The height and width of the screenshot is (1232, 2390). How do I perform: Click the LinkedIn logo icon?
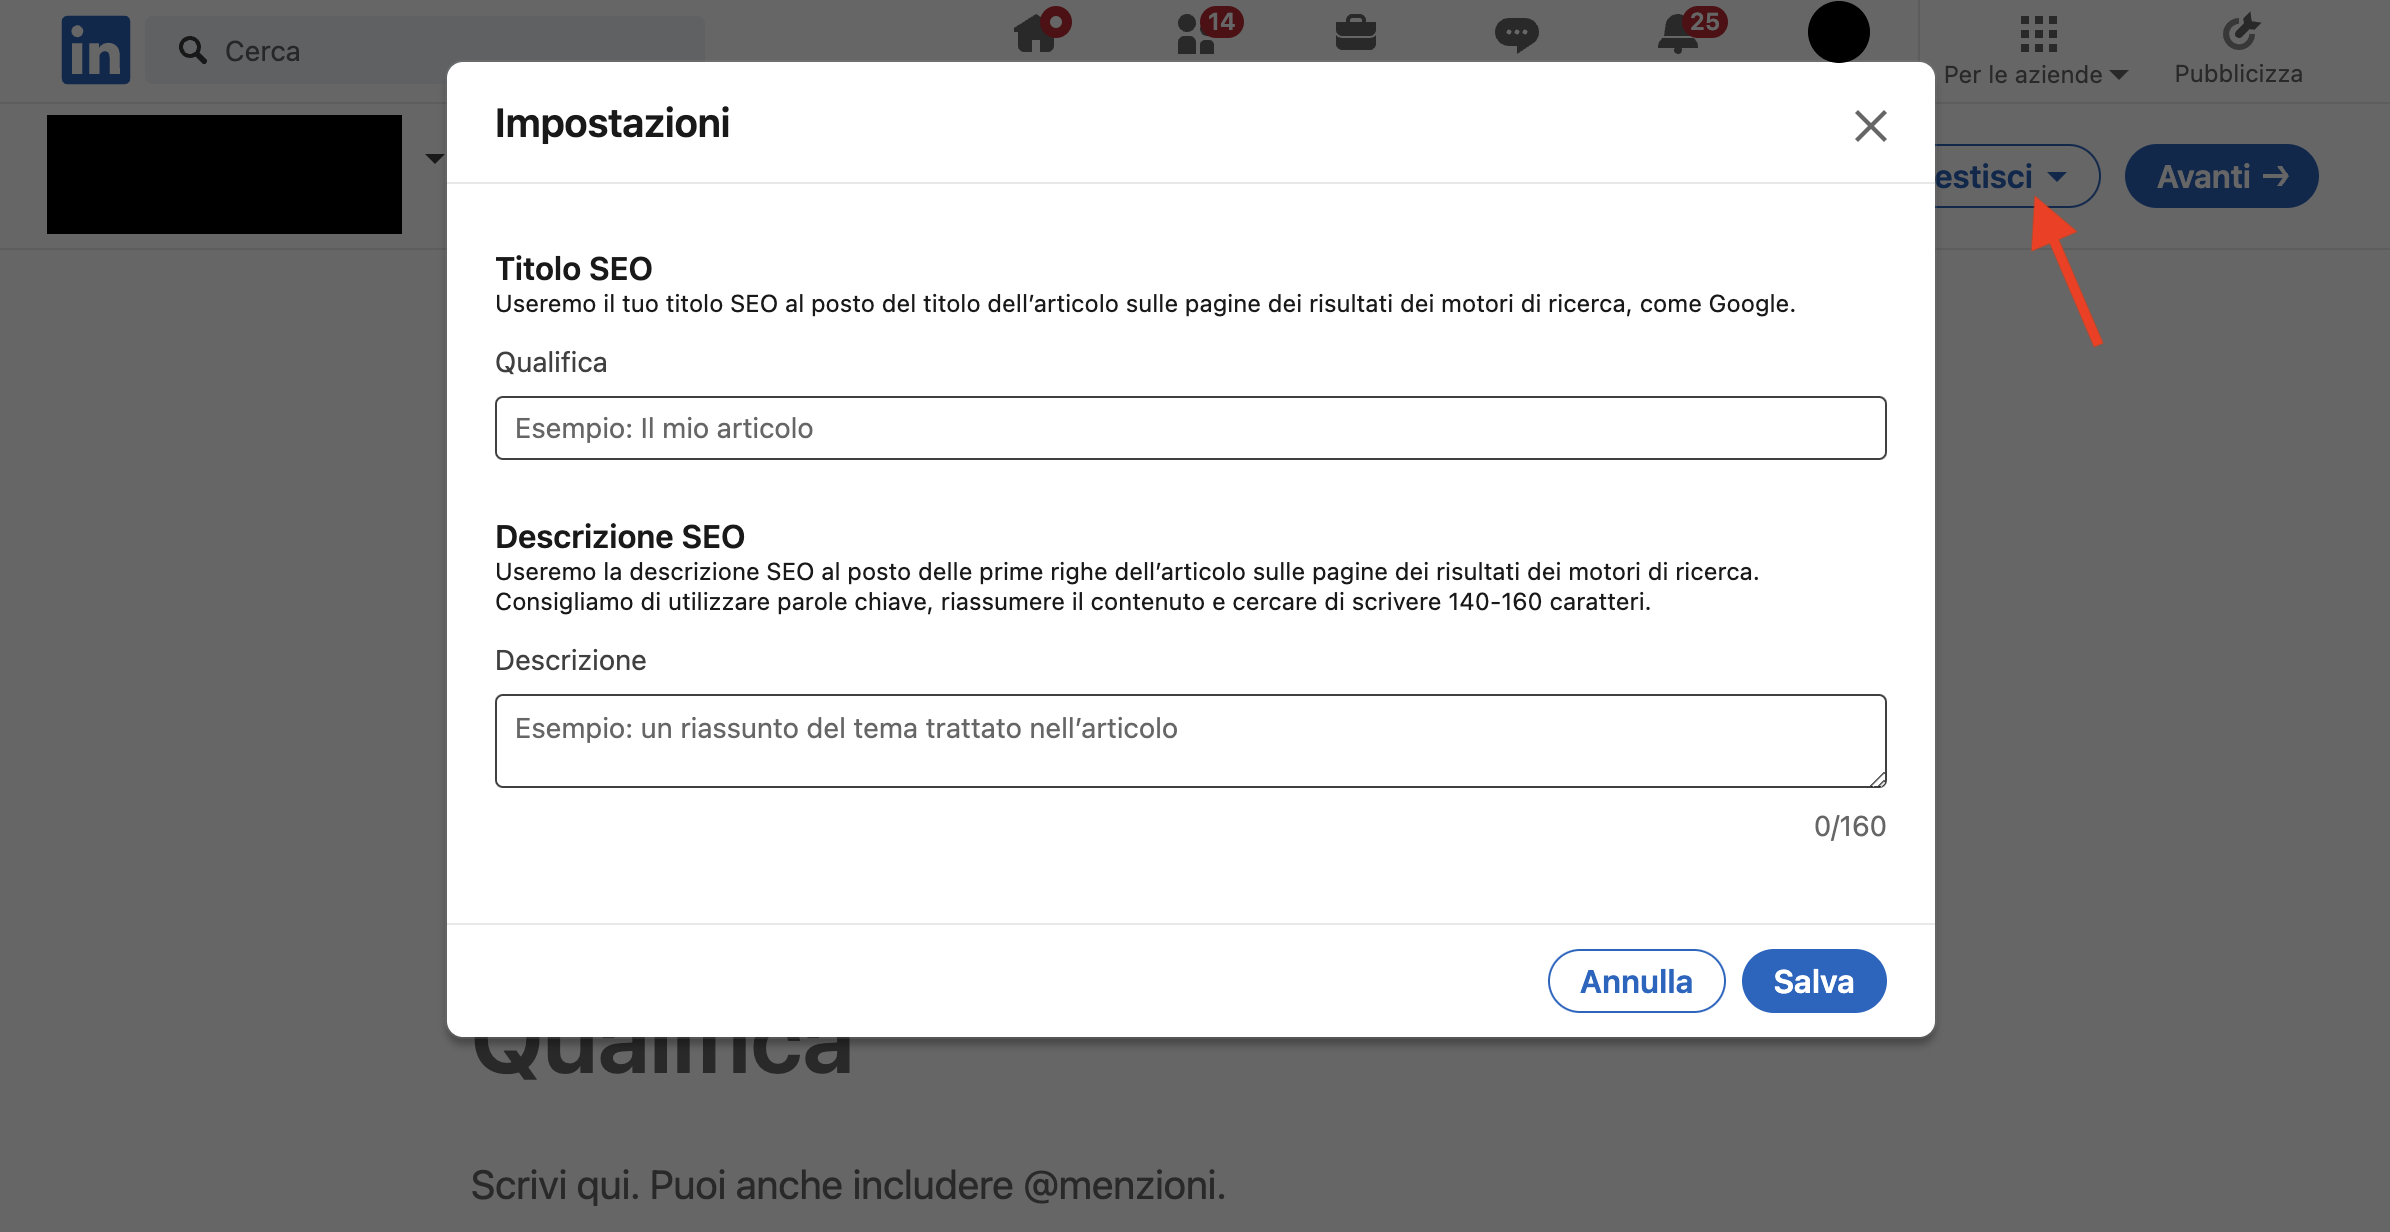95,50
